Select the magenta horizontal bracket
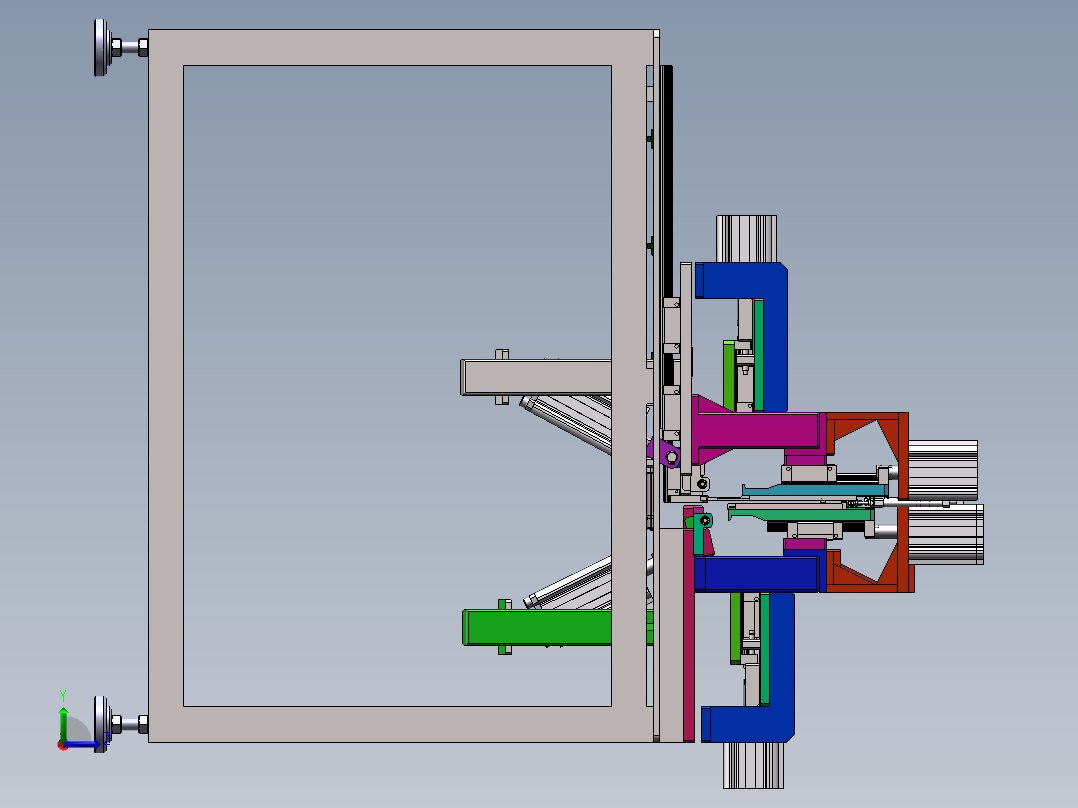Image resolution: width=1078 pixels, height=808 pixels. (x=756, y=430)
